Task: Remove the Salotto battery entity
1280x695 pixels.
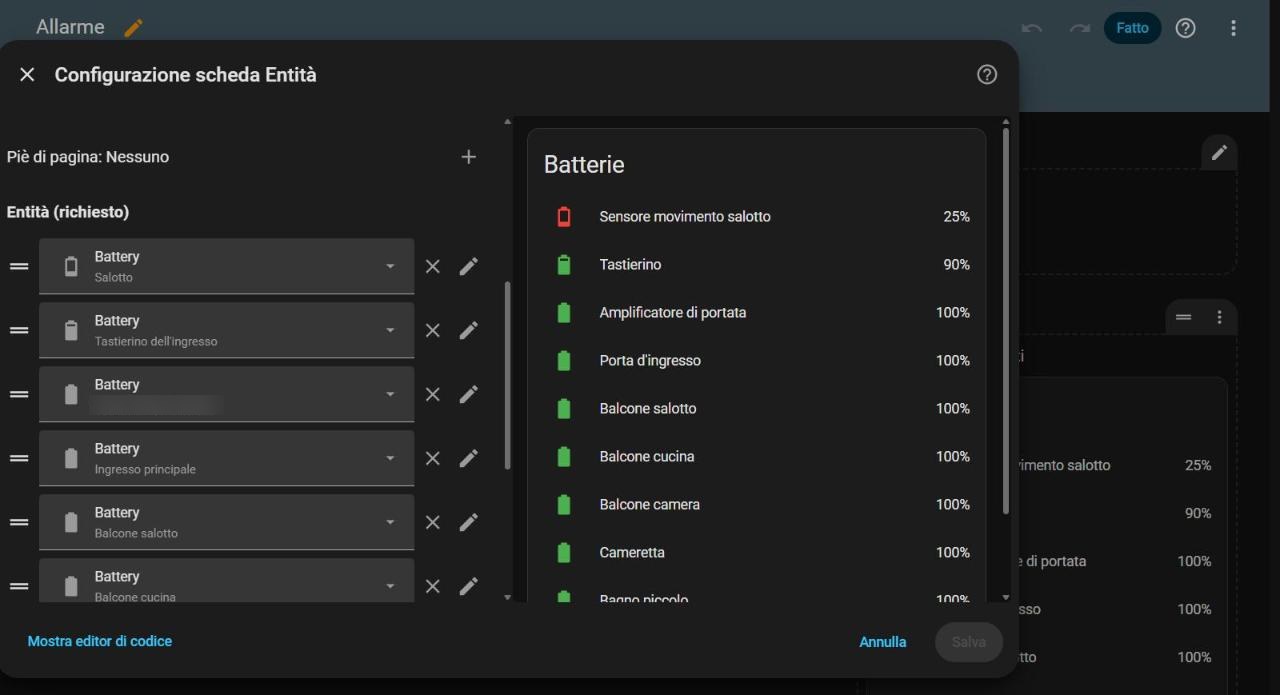Action: point(432,266)
